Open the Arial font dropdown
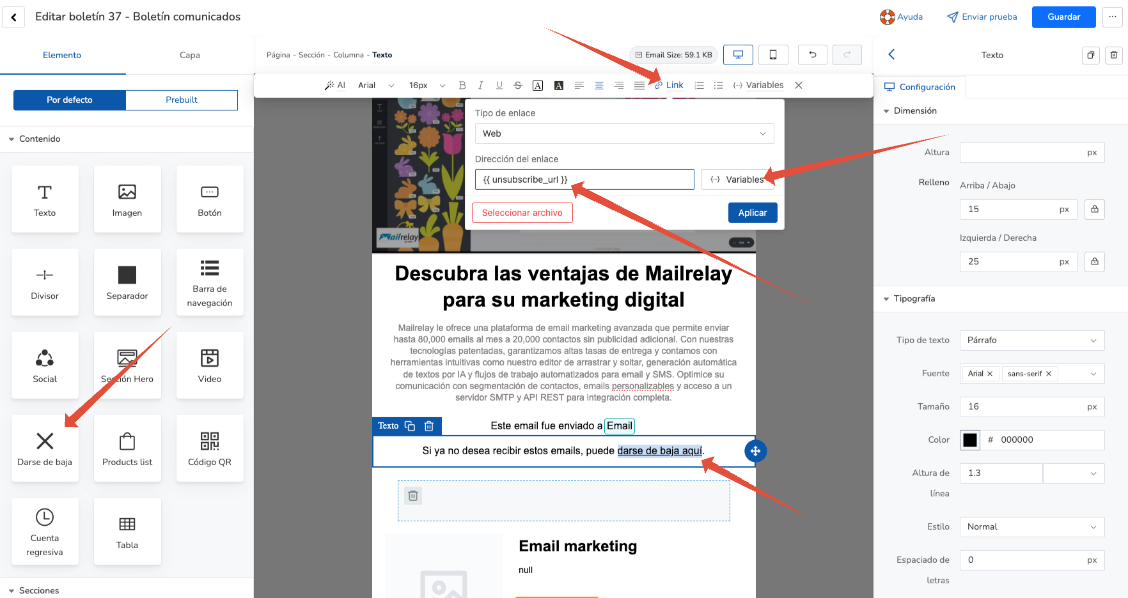1128x598 pixels. [376, 85]
